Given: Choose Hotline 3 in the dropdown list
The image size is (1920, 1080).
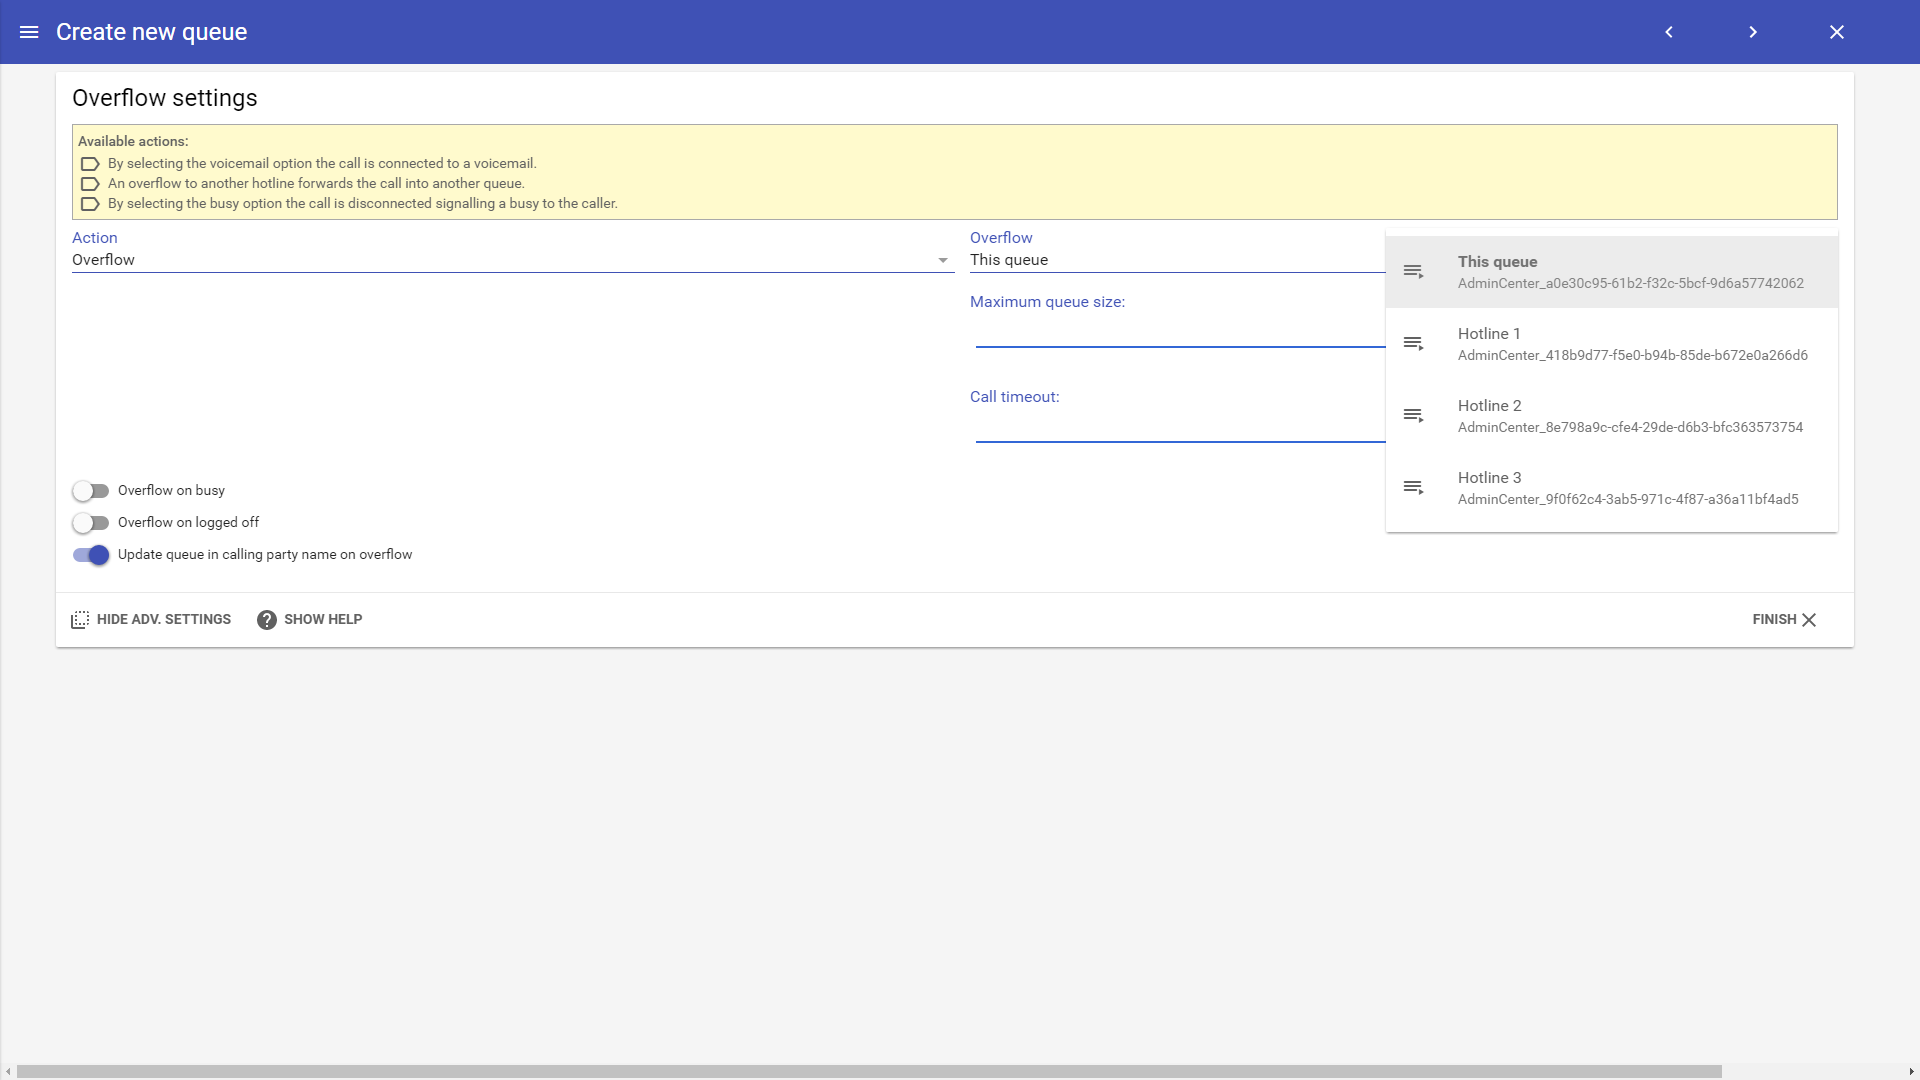Looking at the screenshot, I should click(1630, 487).
